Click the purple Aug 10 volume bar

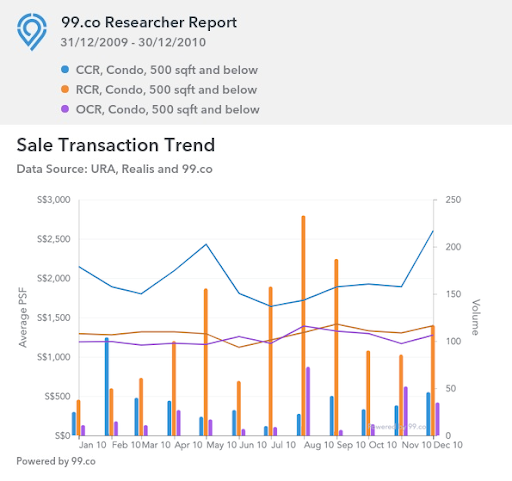click(x=308, y=401)
